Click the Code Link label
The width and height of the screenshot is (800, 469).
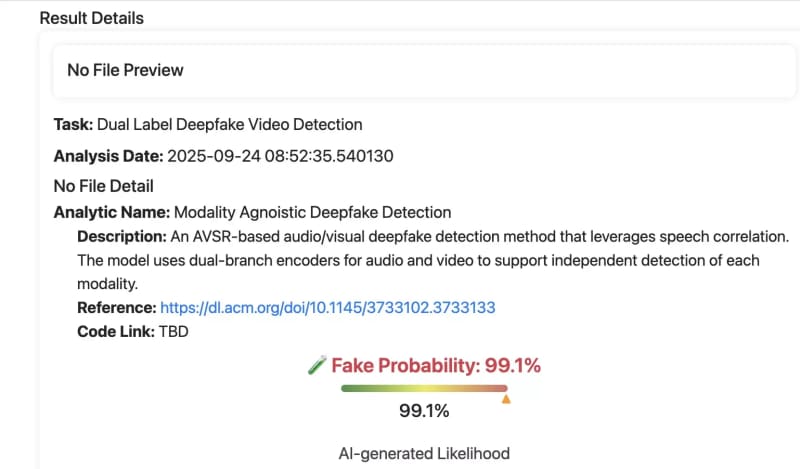click(115, 332)
